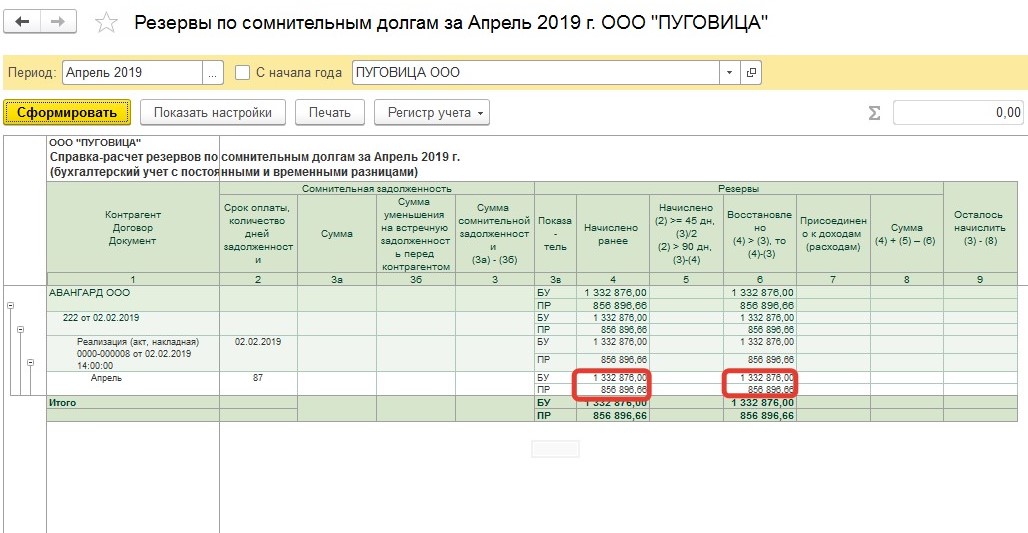
Task: Click the forward navigation arrow
Action: pos(58,21)
